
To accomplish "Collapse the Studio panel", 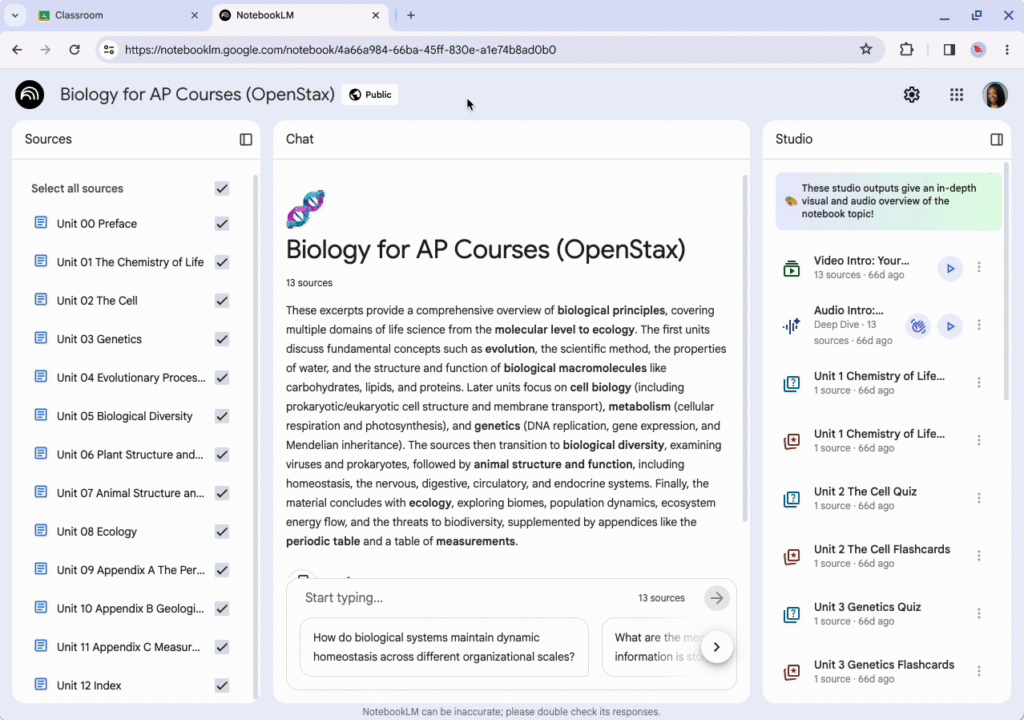I will coord(996,139).
